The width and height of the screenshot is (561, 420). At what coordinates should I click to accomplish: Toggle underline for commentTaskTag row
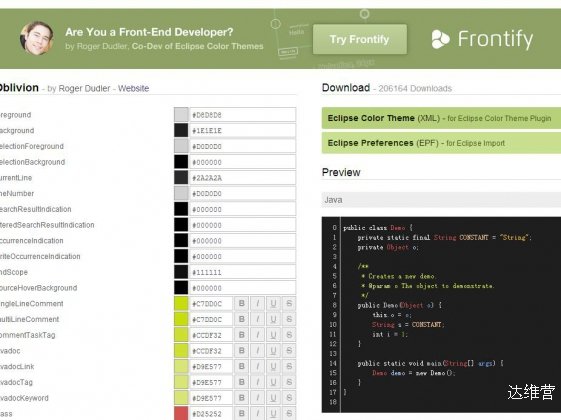coord(273,335)
